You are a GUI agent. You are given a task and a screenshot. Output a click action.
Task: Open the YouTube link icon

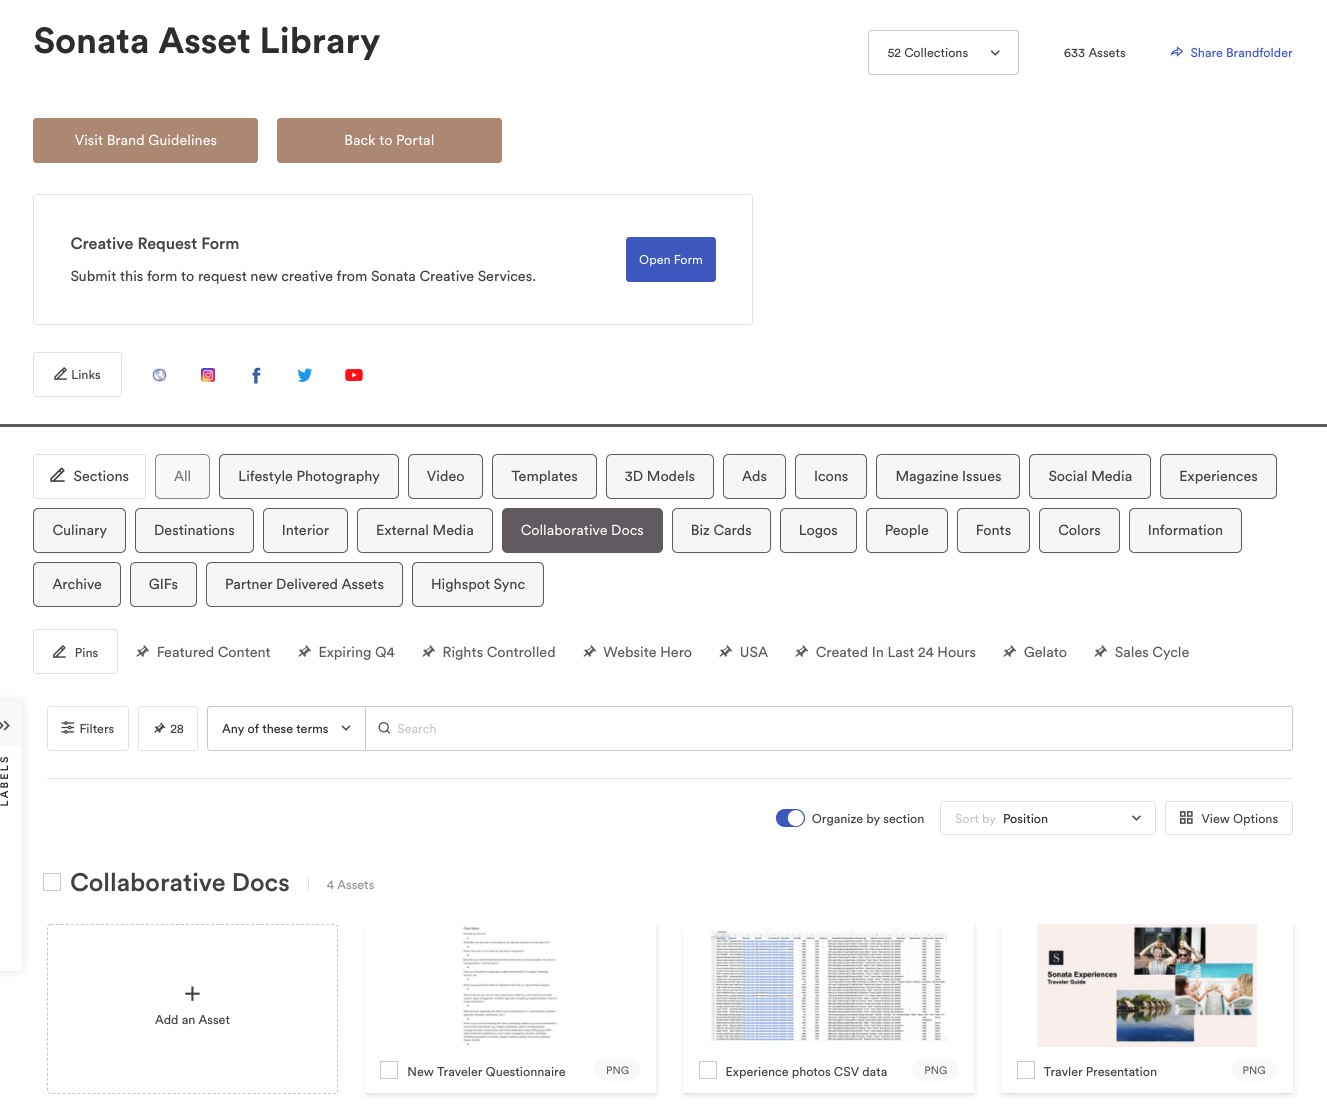(354, 375)
